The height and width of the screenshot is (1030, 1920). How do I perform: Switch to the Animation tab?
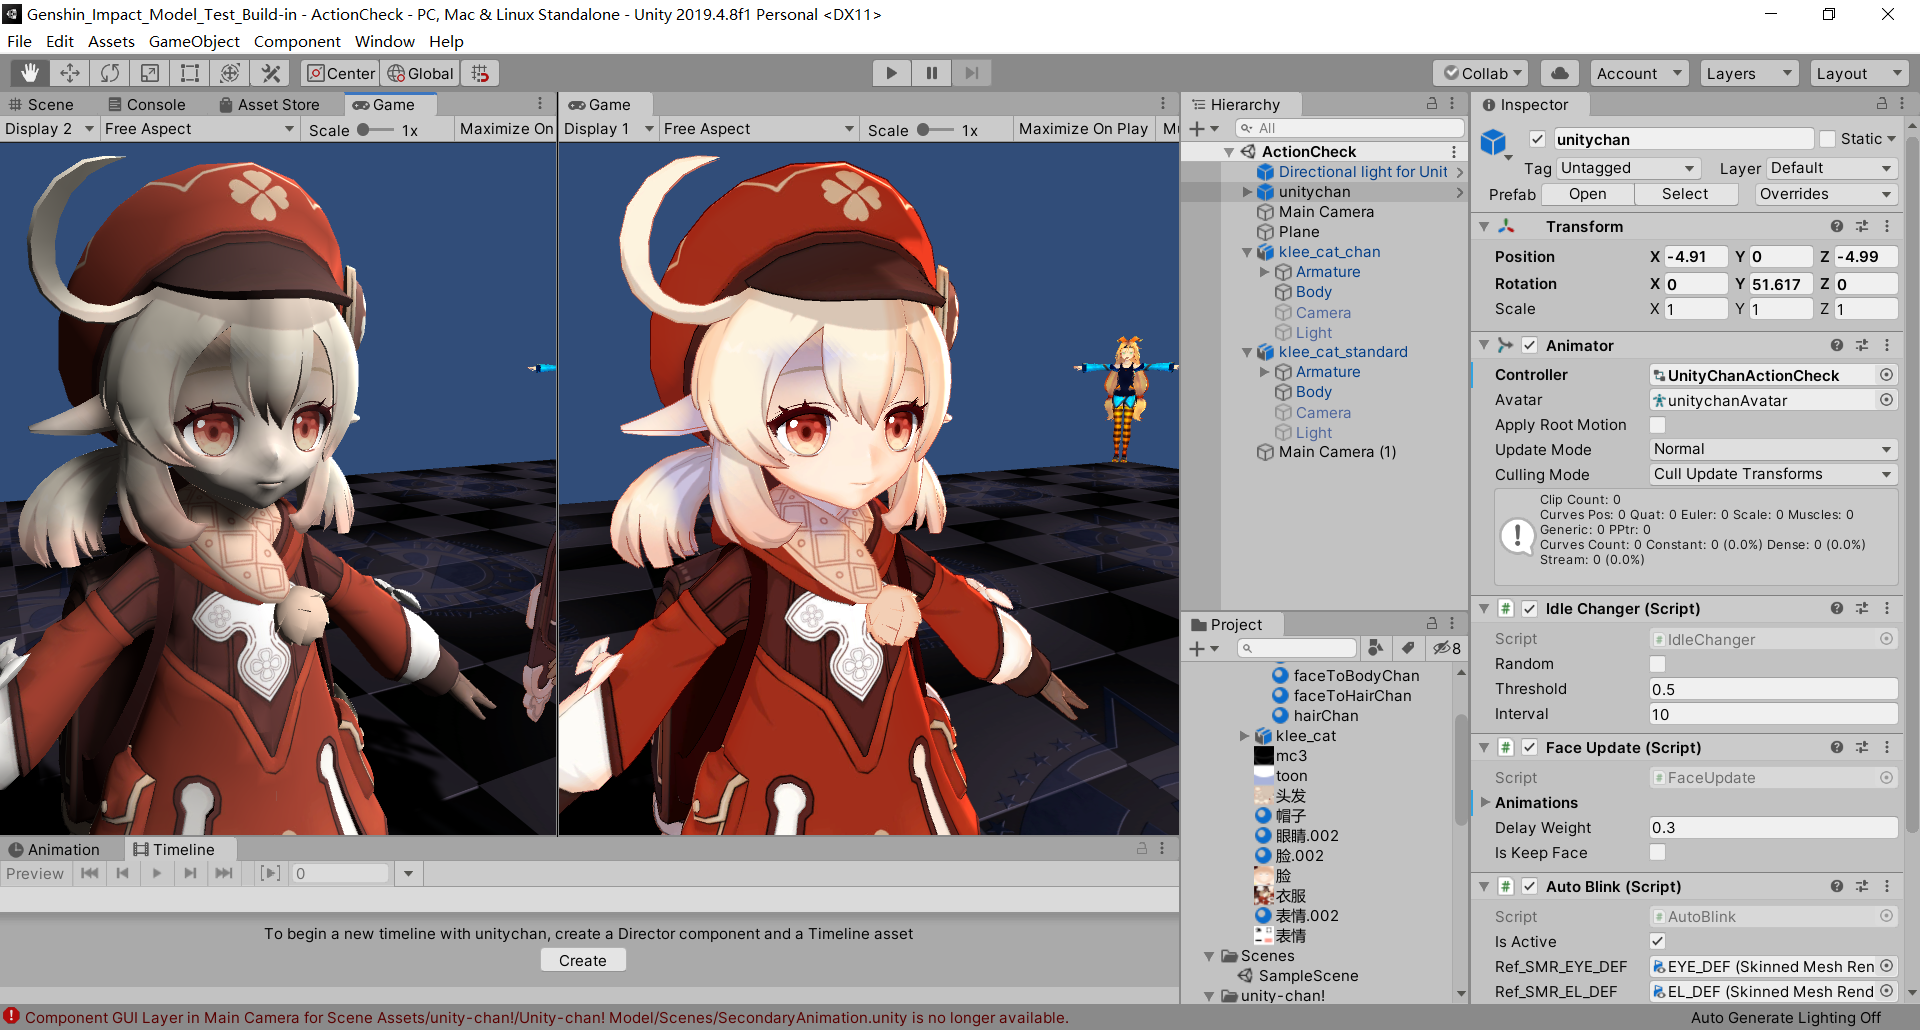tap(55, 849)
